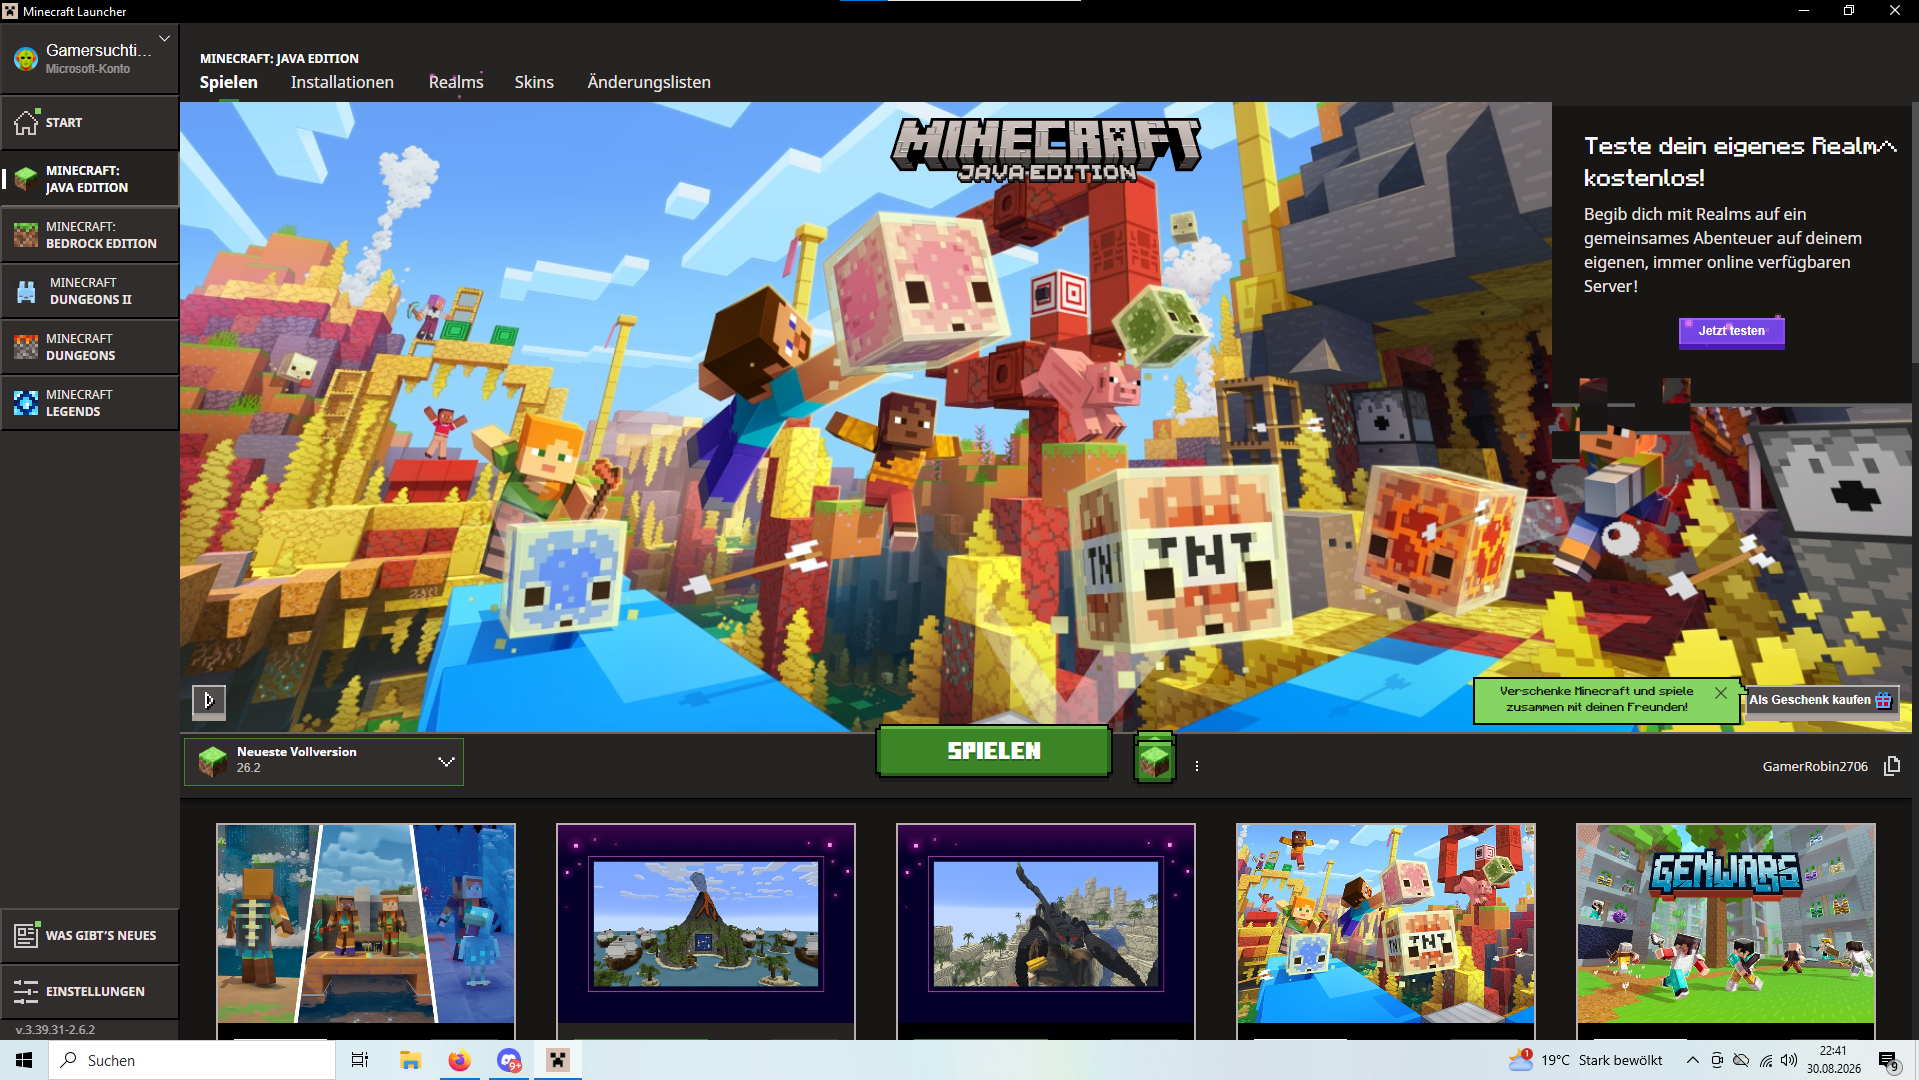Click the taskbar Suchen search box
This screenshot has width=1919, height=1080.
[192, 1060]
